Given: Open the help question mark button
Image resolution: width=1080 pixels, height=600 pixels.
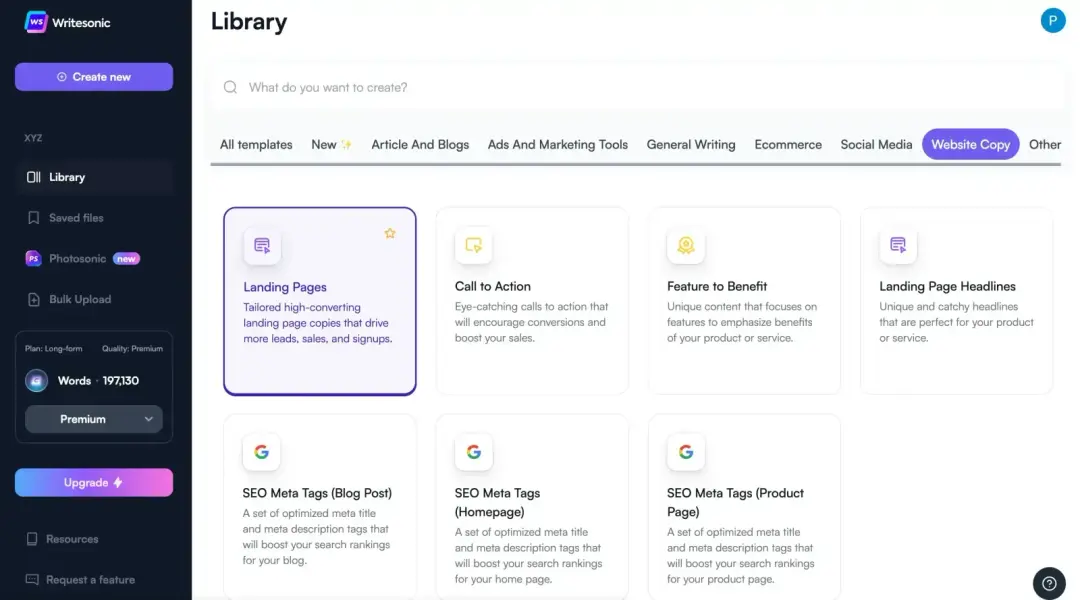Looking at the screenshot, I should coord(1049,583).
